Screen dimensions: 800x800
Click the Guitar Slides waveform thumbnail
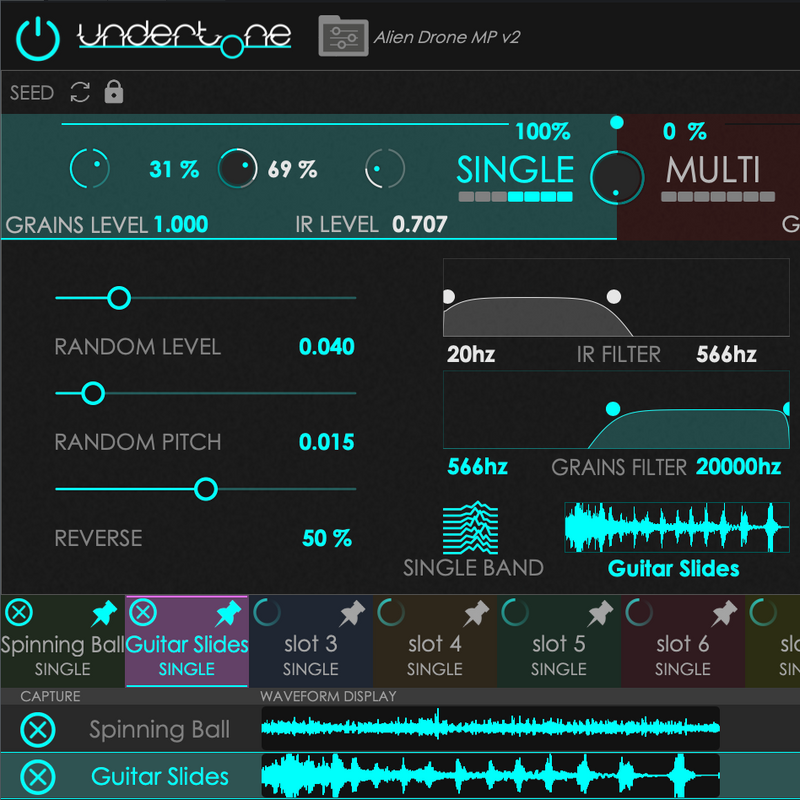pos(677,527)
